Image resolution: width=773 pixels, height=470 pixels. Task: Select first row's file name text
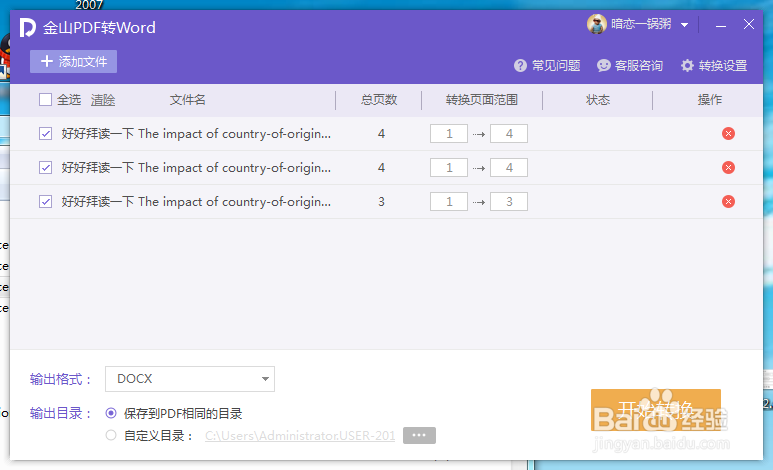point(196,134)
